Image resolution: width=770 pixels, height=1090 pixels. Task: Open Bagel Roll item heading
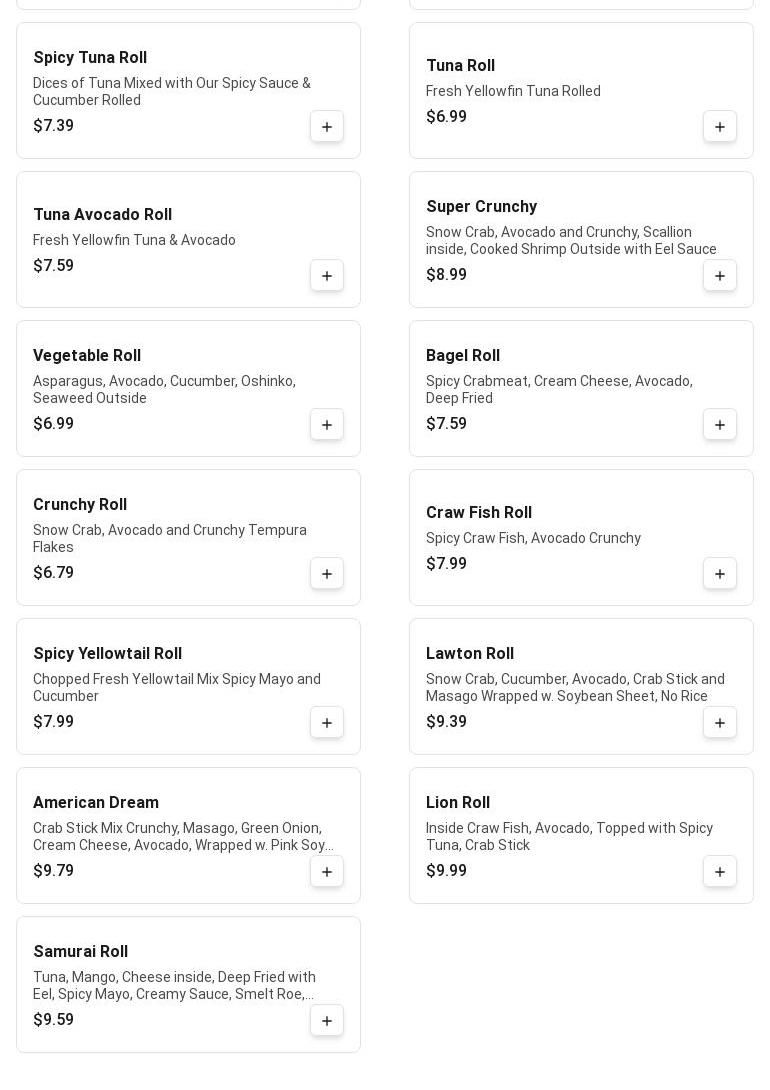463,356
